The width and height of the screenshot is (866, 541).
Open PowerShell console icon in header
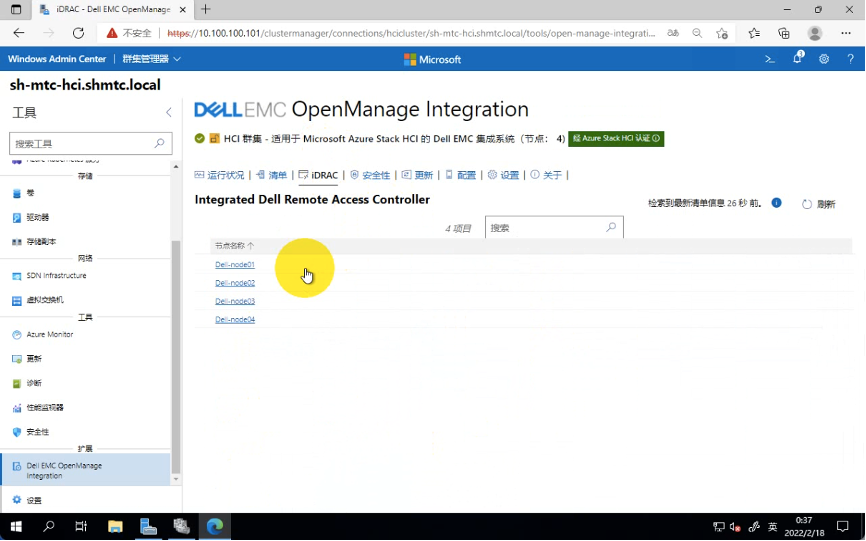point(769,59)
